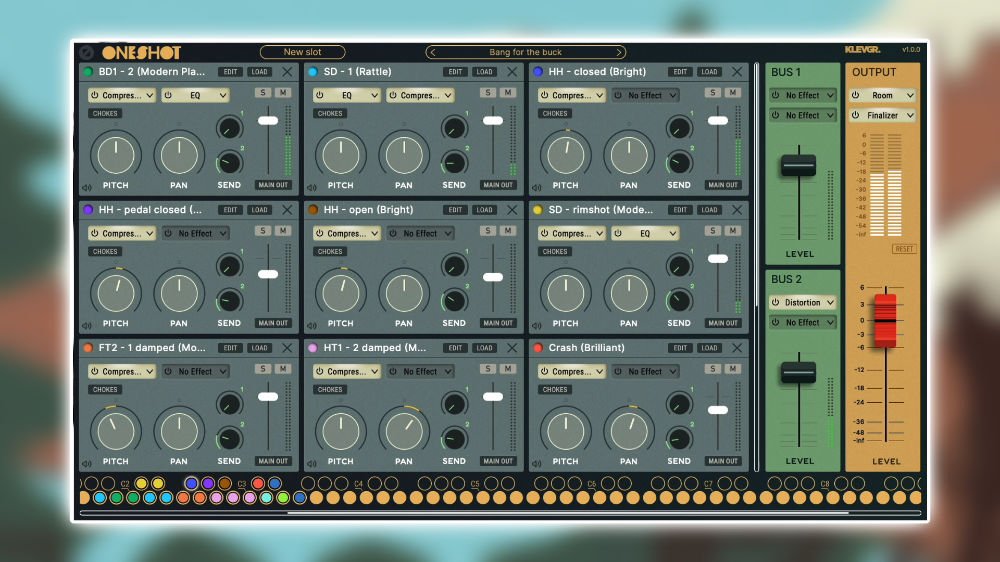Go to next preset with right arrow
1000x562 pixels.
click(618, 52)
